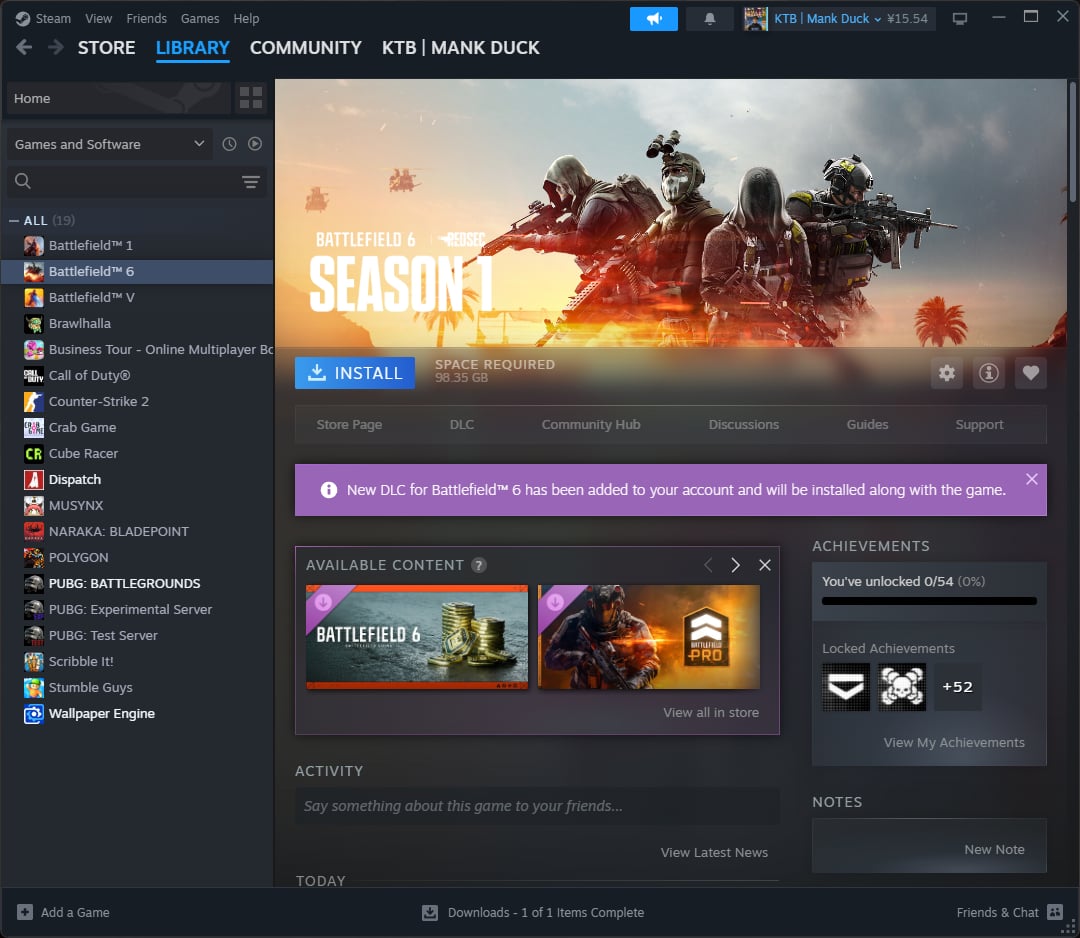
Task: Click the Friends & Chat icon
Action: tap(1055, 912)
